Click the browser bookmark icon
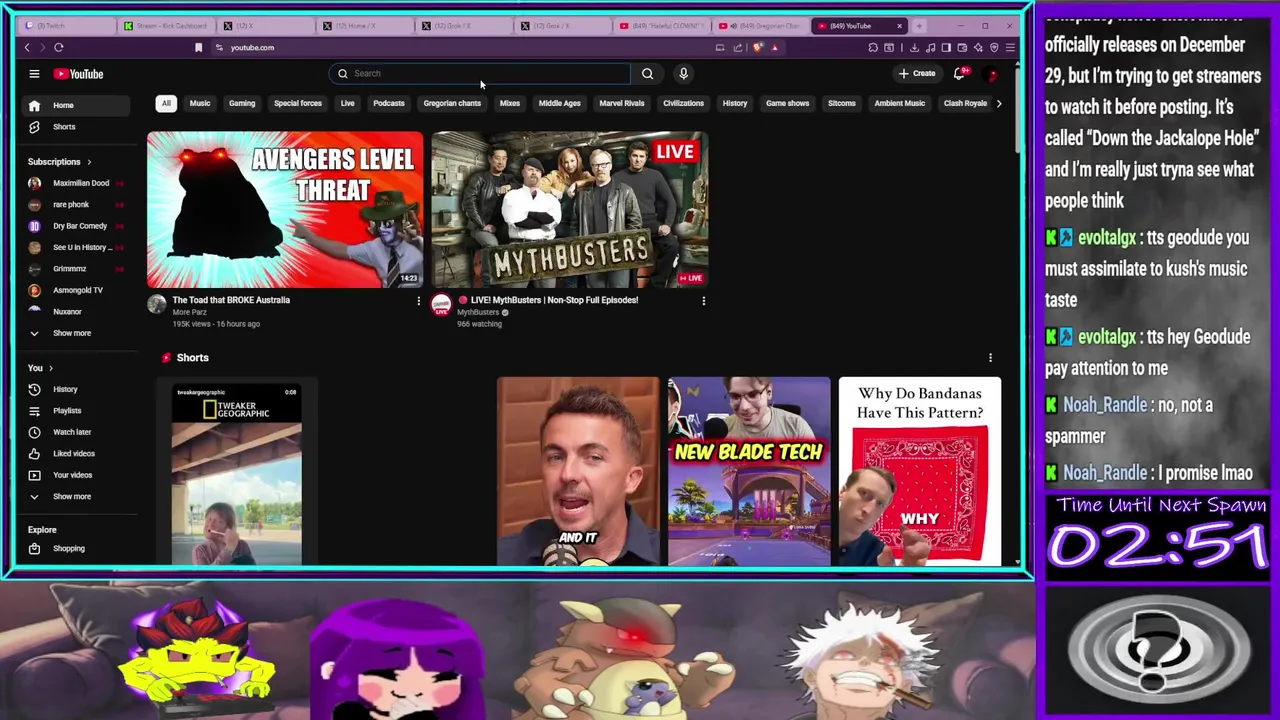 (198, 47)
